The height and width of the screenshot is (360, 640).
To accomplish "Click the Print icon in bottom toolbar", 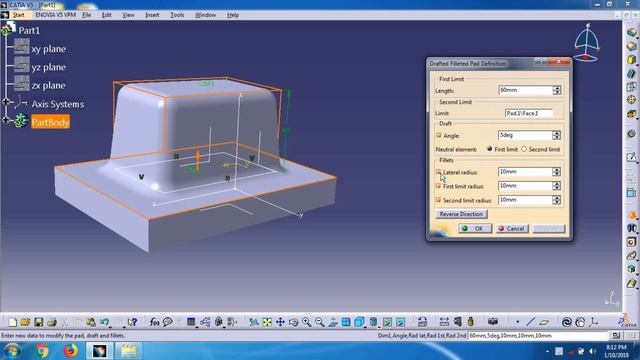I will 51,322.
